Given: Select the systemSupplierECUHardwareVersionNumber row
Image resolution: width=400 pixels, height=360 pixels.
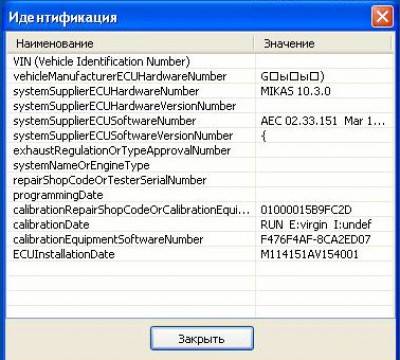Looking at the screenshot, I should 200,106.
